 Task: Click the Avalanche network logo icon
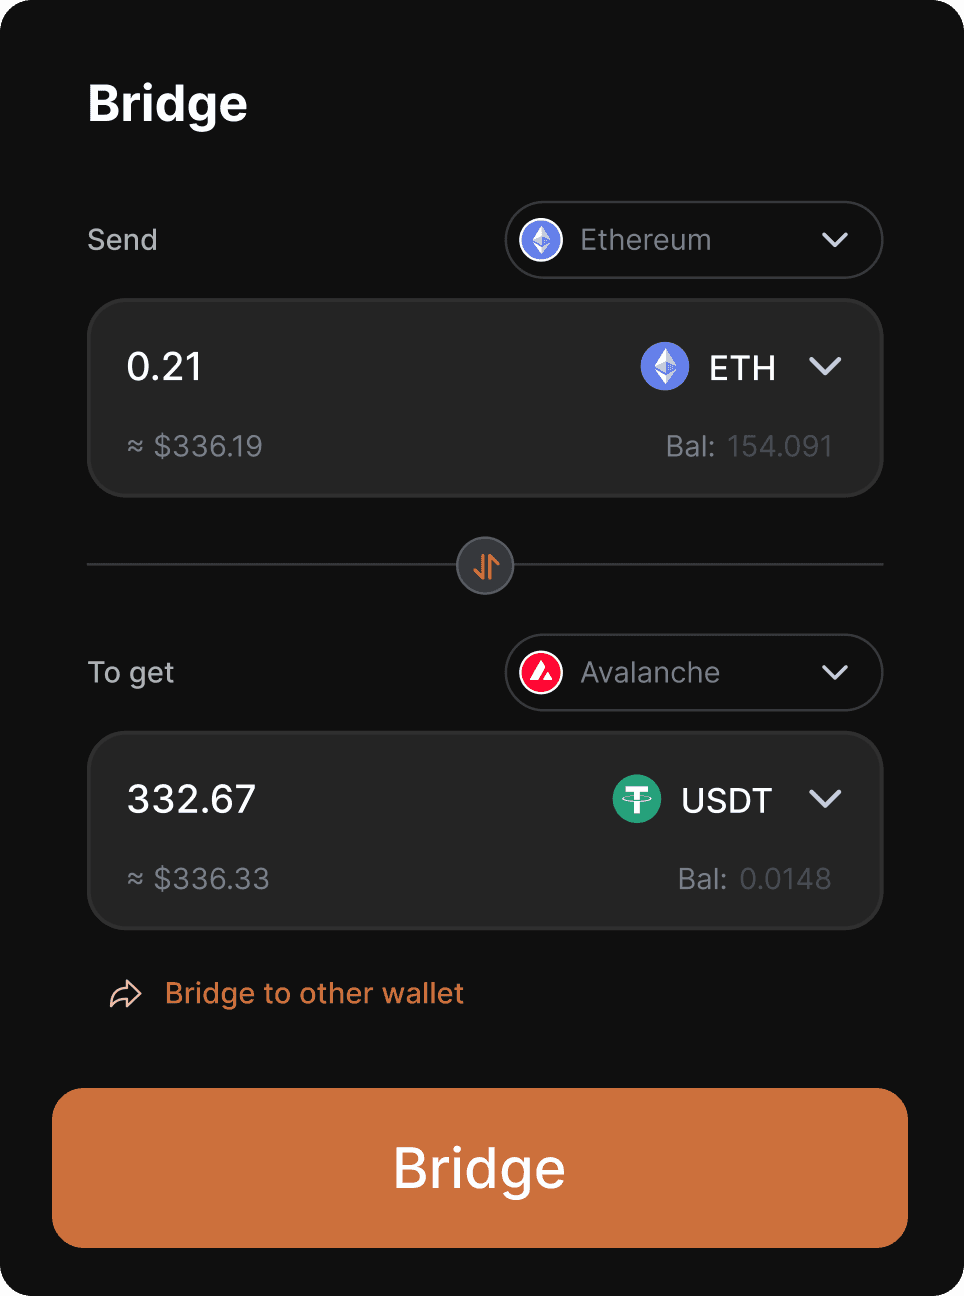[x=542, y=673]
